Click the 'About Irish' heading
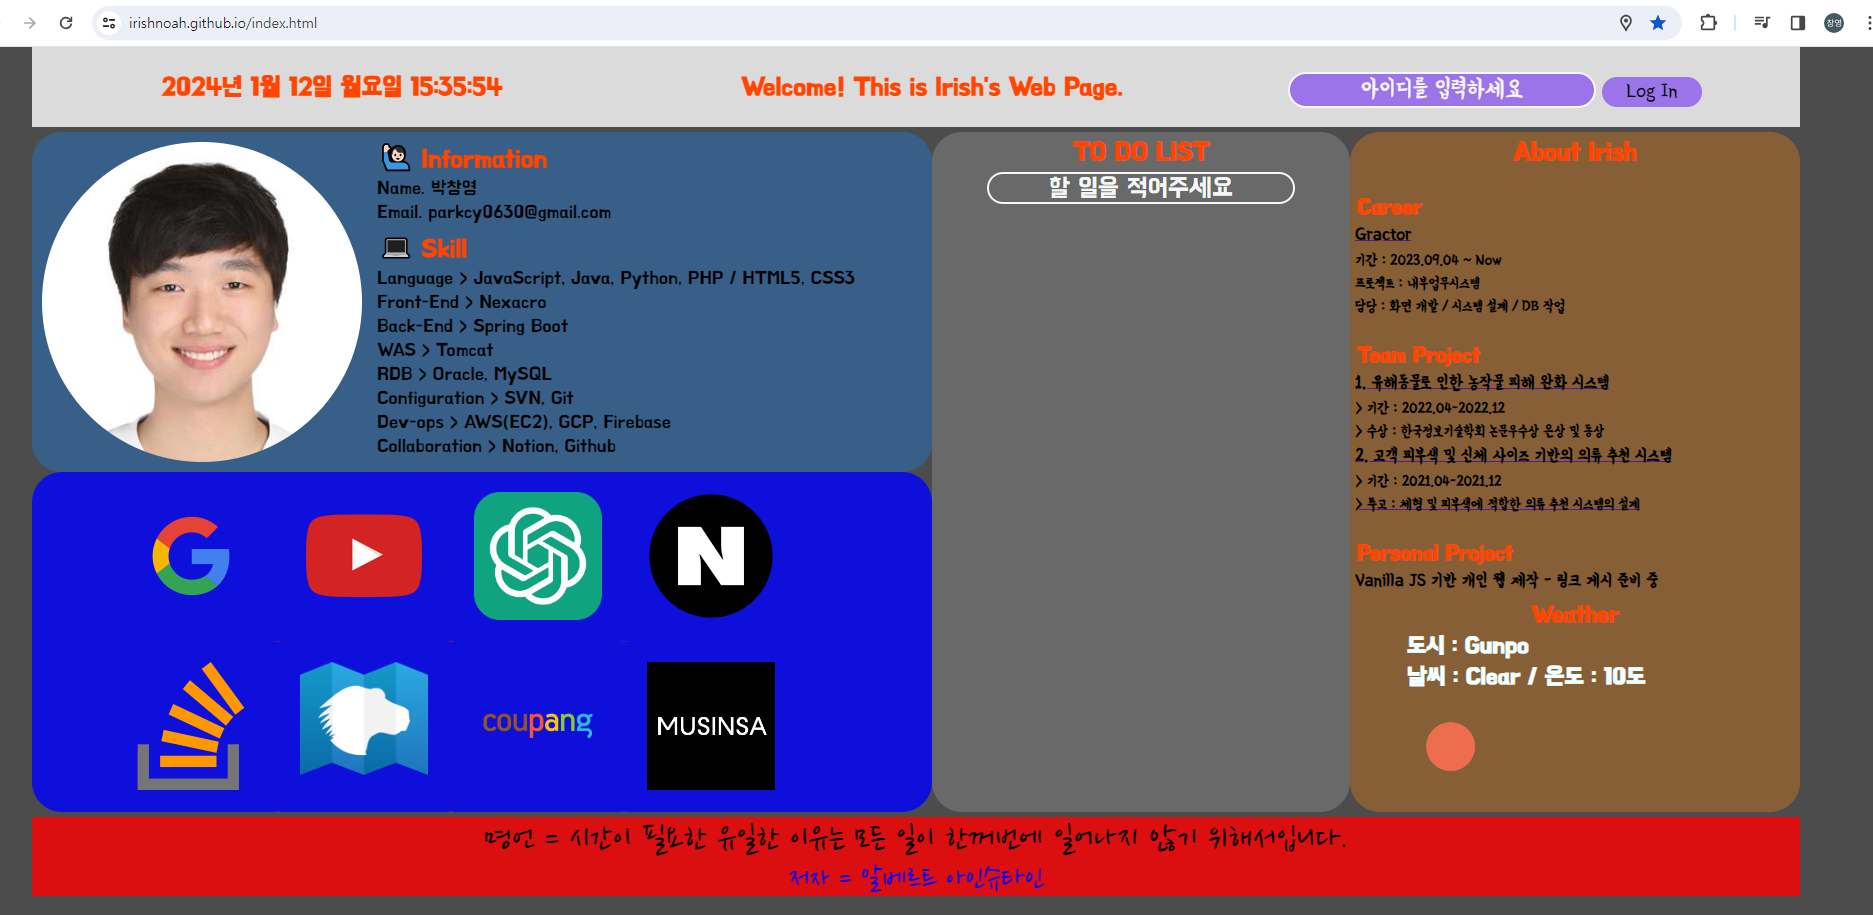This screenshot has width=1873, height=915. (1575, 152)
